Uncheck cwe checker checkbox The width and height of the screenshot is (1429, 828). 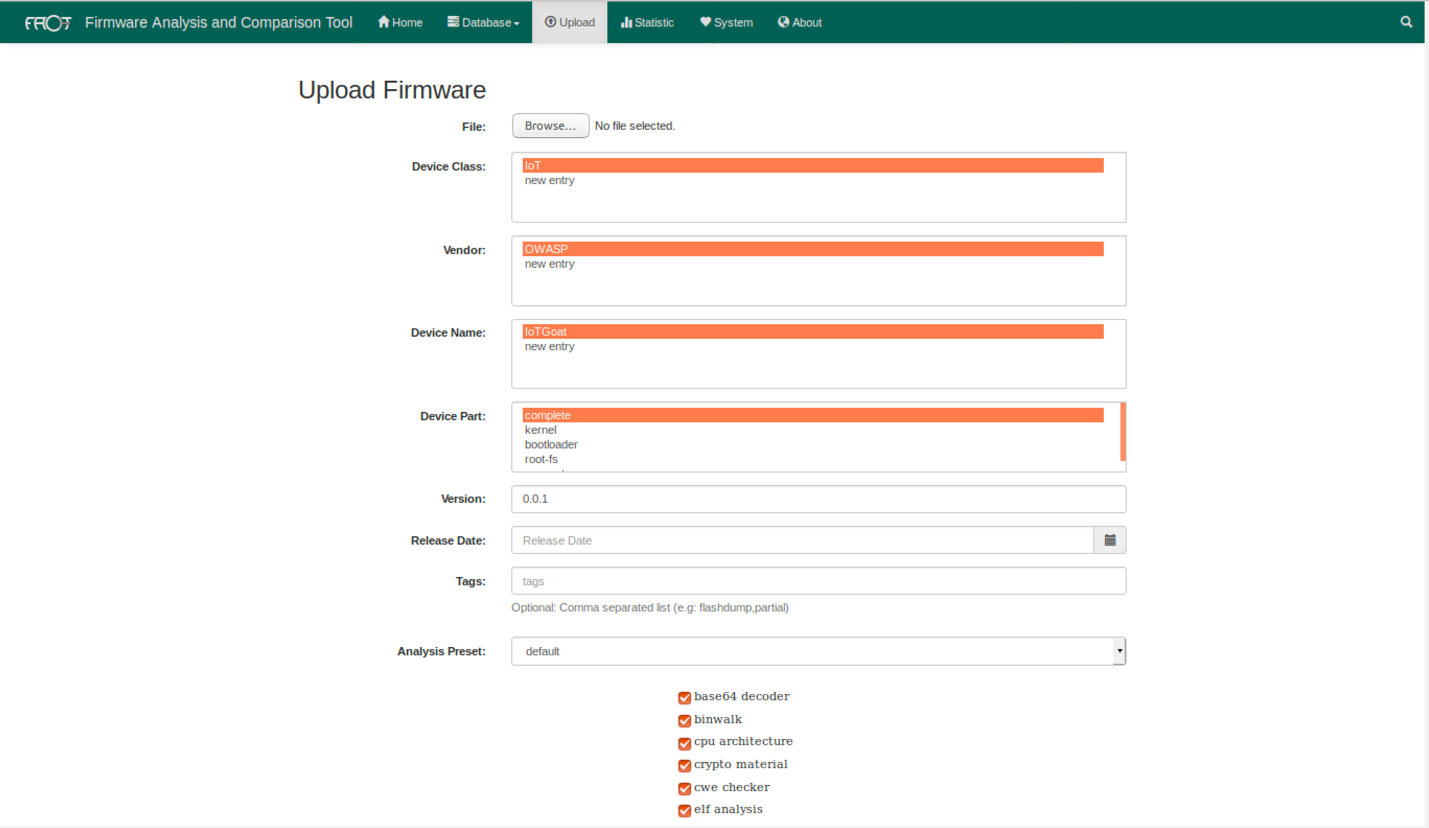coord(685,788)
